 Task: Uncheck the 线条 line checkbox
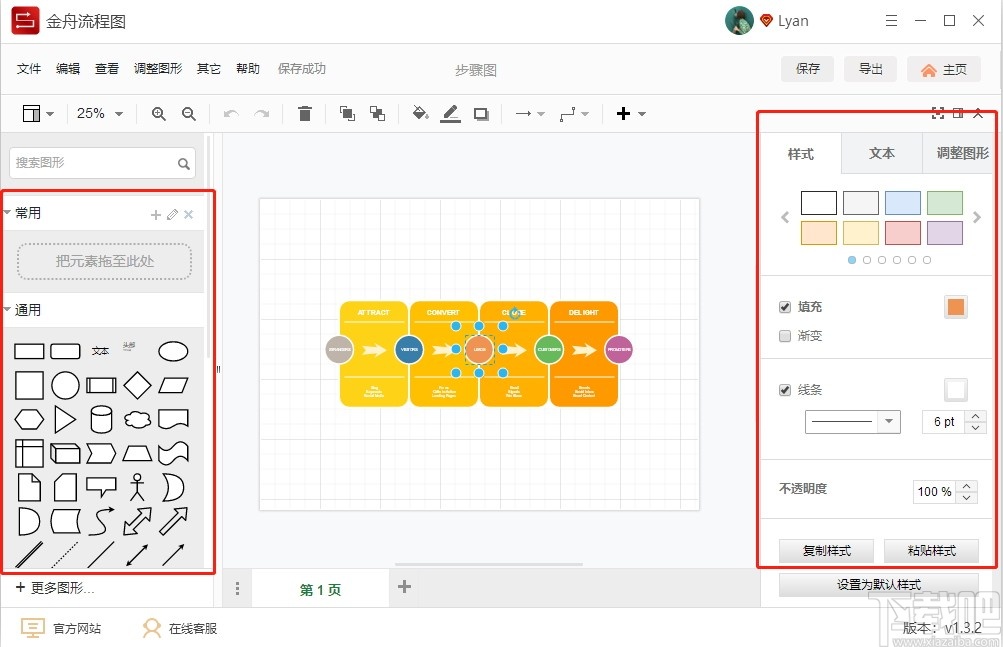pos(785,390)
